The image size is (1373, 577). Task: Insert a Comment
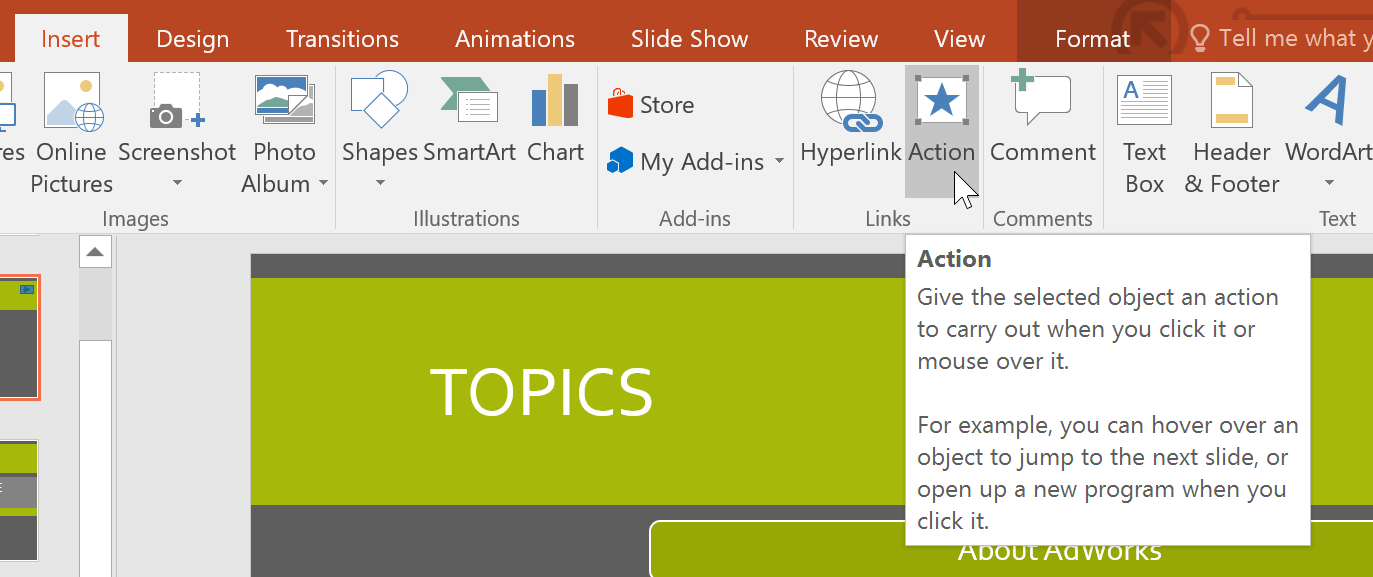pyautogui.click(x=1042, y=120)
